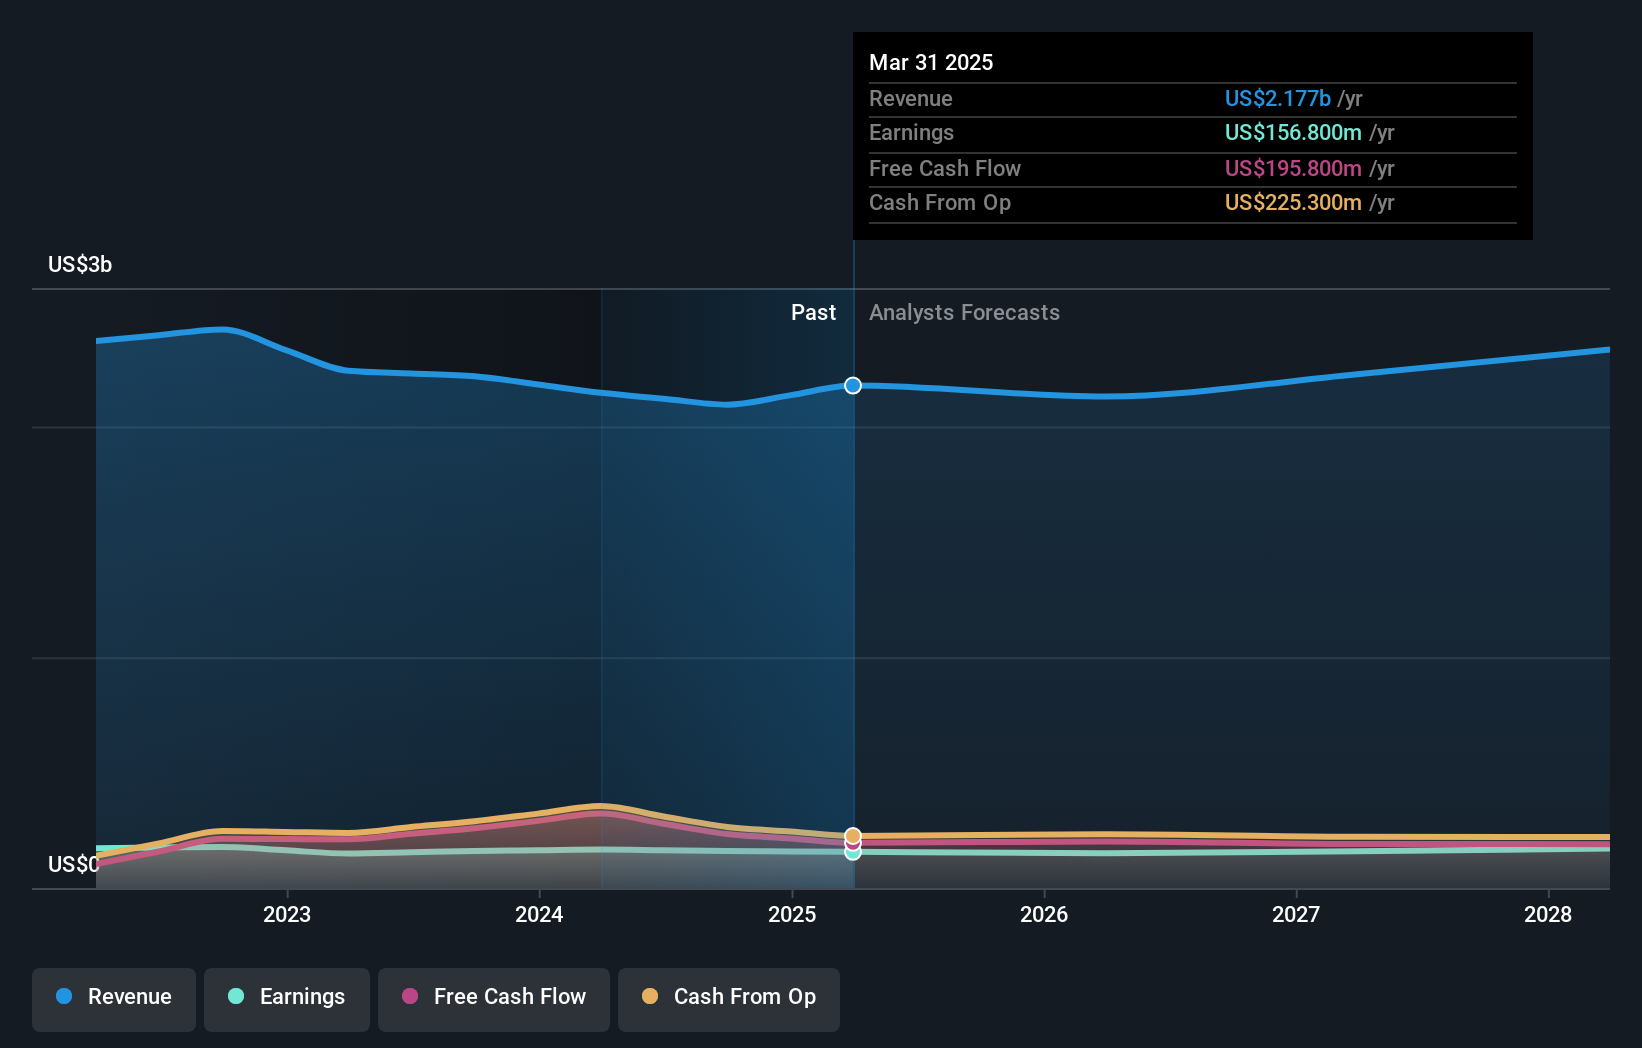This screenshot has width=1642, height=1048.
Task: Click the Past section label
Action: [x=813, y=313]
